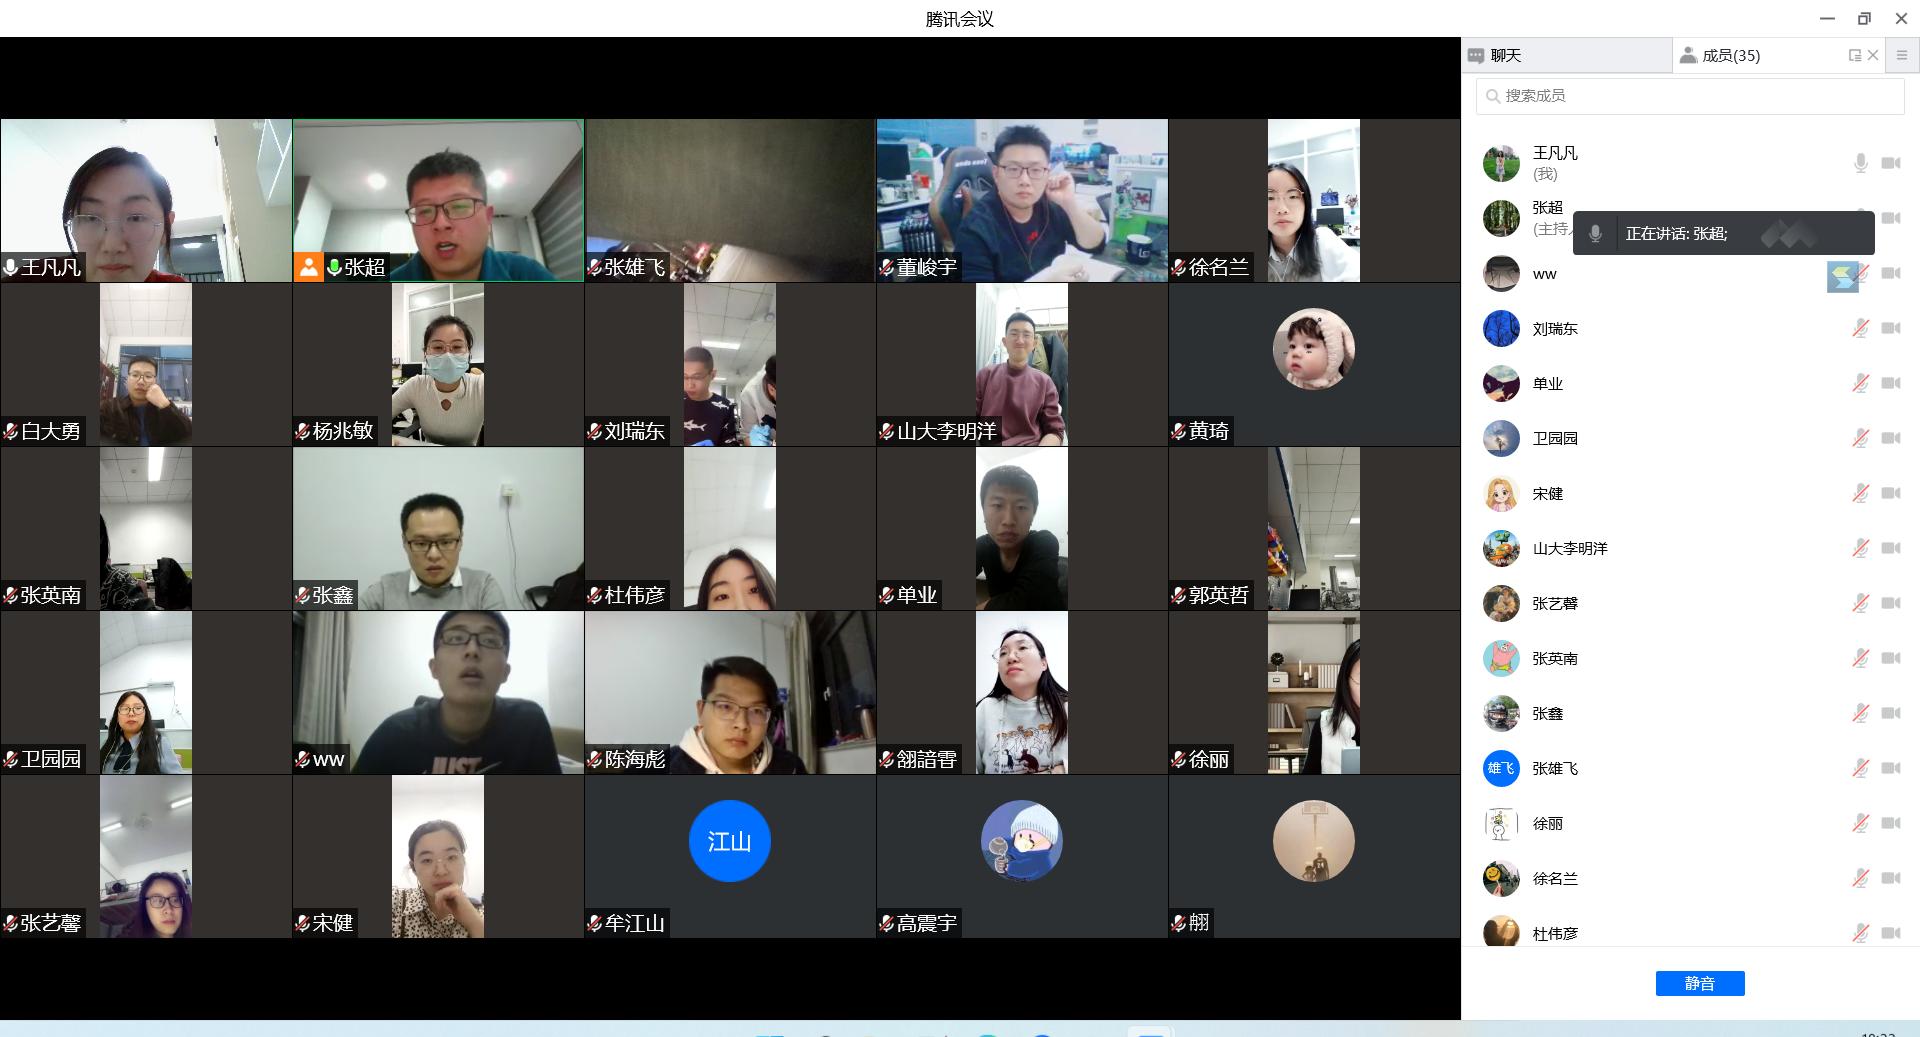
Task: Click the 江山 avatar in 牟江山's tile
Action: point(729,841)
